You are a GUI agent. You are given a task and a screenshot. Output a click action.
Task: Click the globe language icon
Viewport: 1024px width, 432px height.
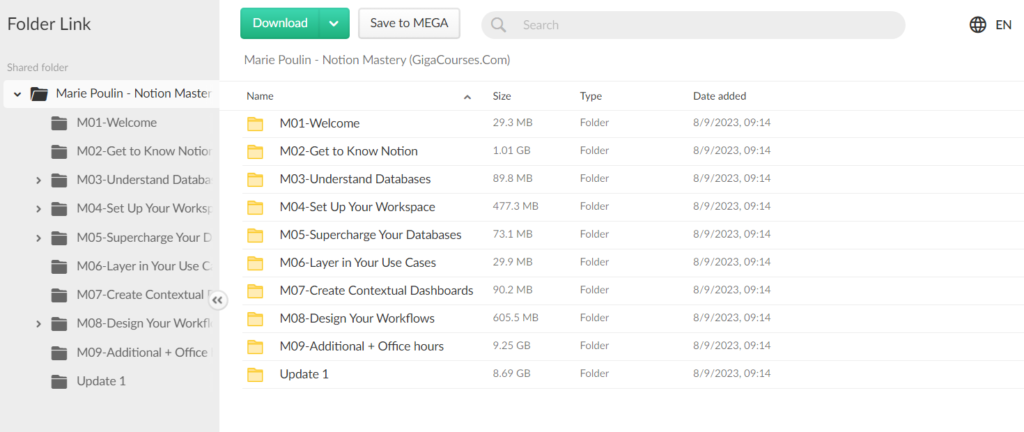coord(977,25)
